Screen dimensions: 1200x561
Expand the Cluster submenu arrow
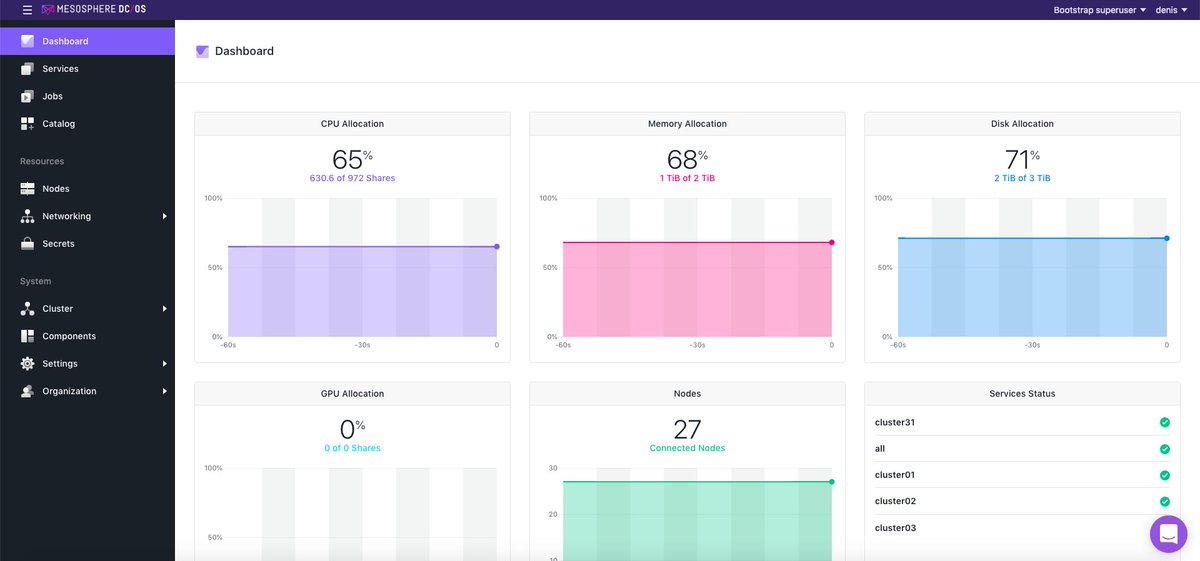click(x=164, y=309)
